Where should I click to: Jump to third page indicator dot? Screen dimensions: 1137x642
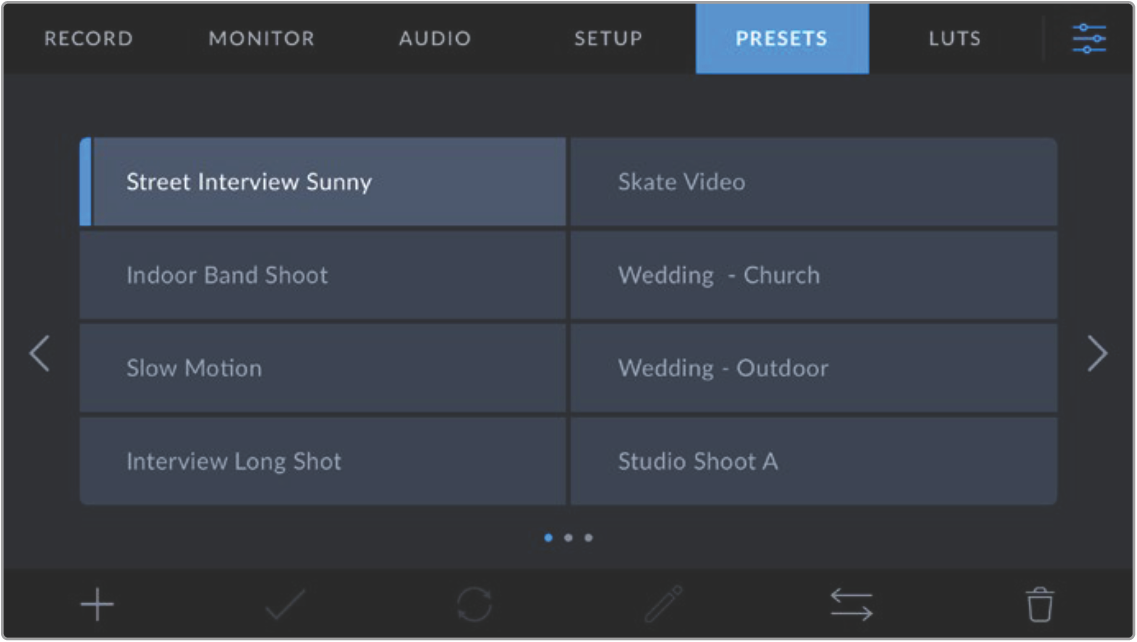[x=588, y=538]
